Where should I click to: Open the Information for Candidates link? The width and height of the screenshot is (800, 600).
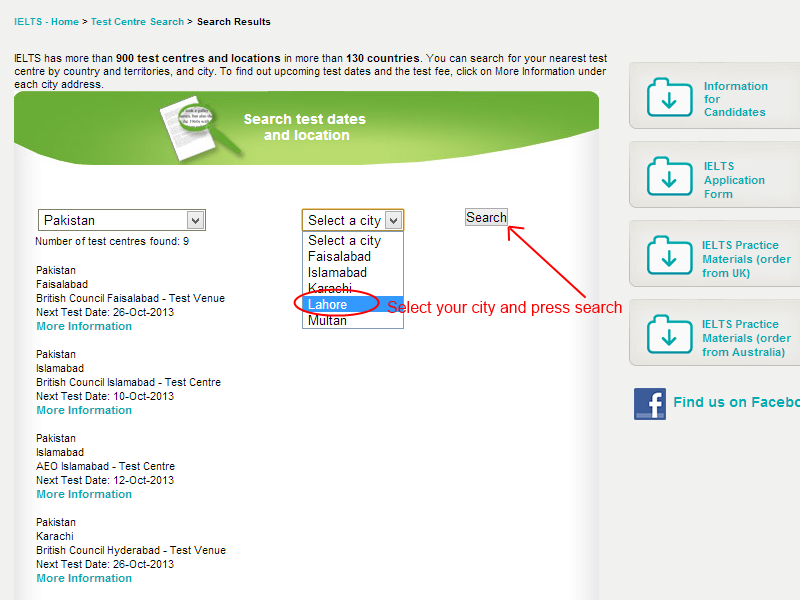(735, 99)
